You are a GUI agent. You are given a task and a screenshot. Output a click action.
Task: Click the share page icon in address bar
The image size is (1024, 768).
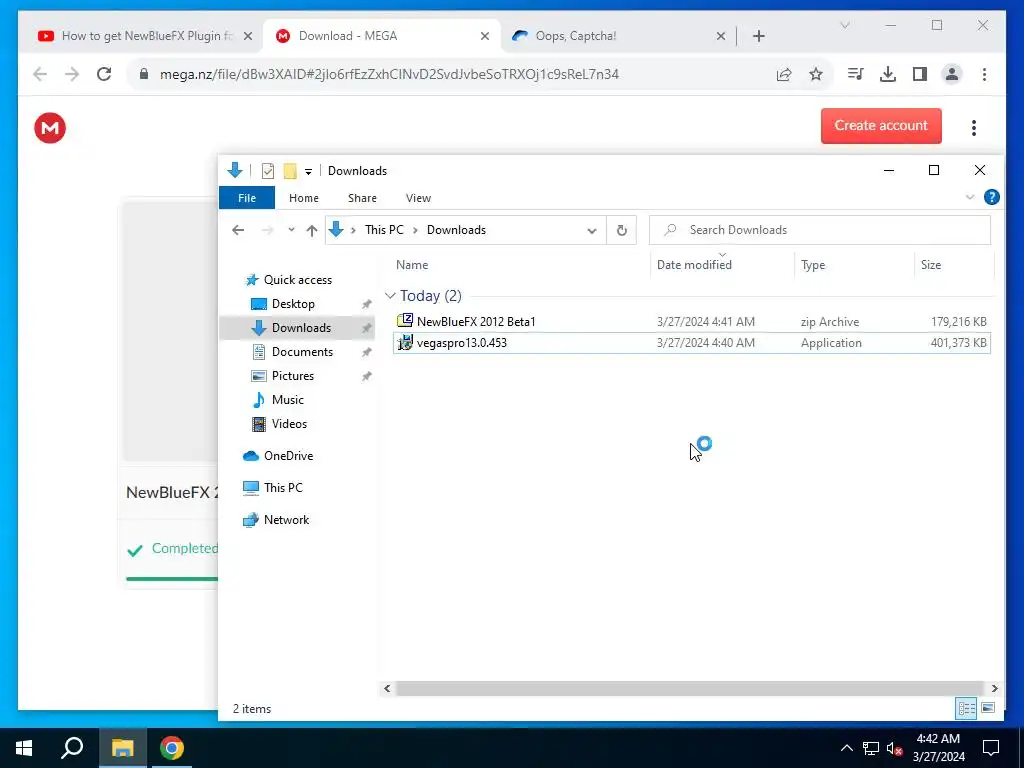click(784, 74)
